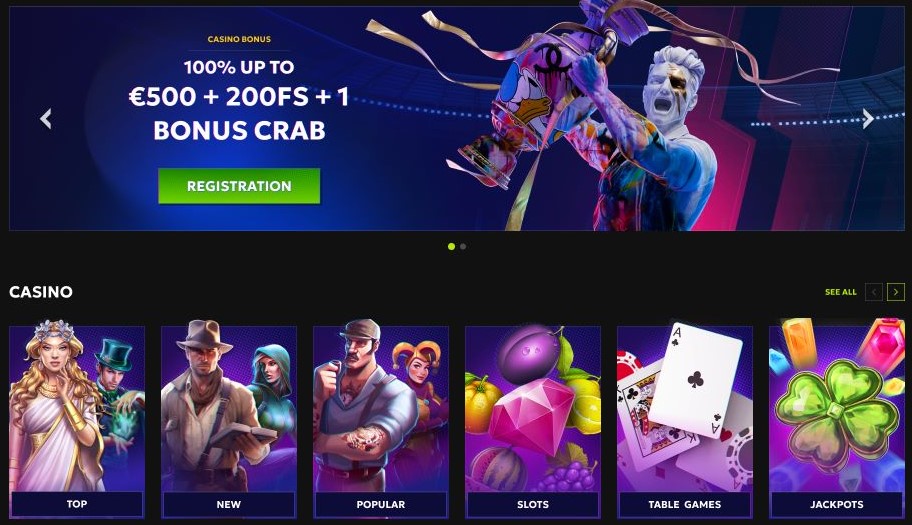Click the CASINO section heading
The width and height of the screenshot is (912, 525).
click(x=41, y=292)
